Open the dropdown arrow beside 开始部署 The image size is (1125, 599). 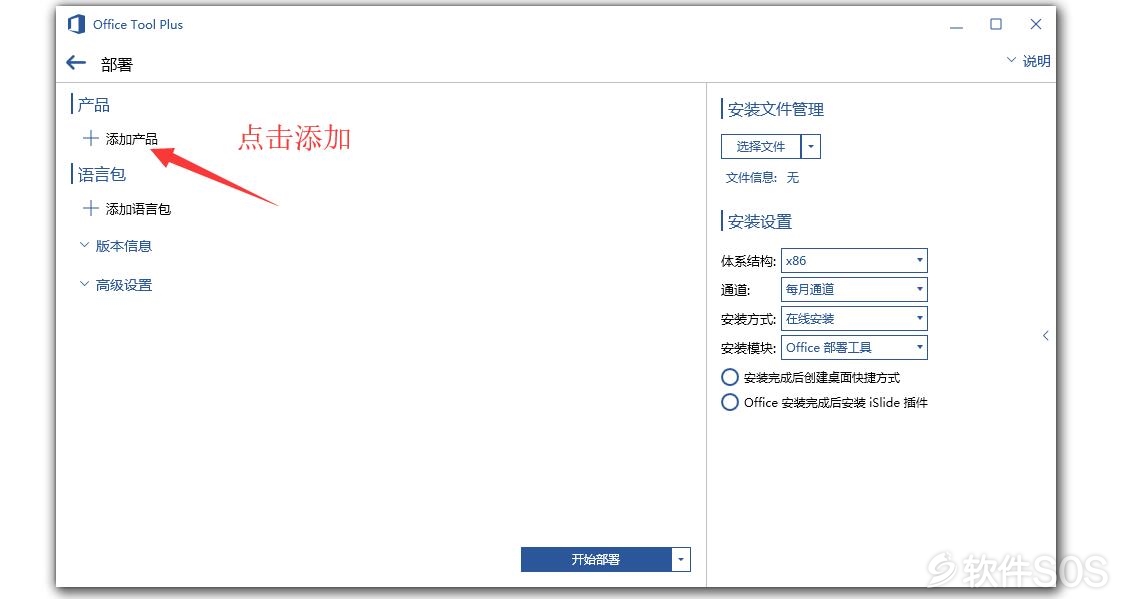681,560
